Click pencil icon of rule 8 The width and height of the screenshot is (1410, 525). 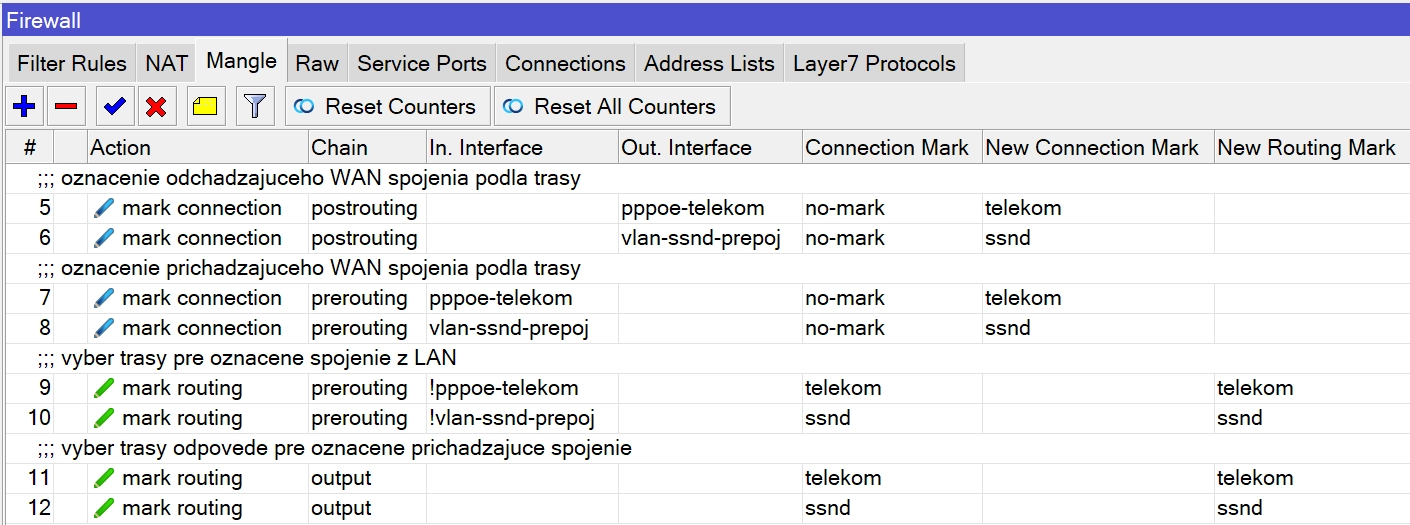(104, 328)
